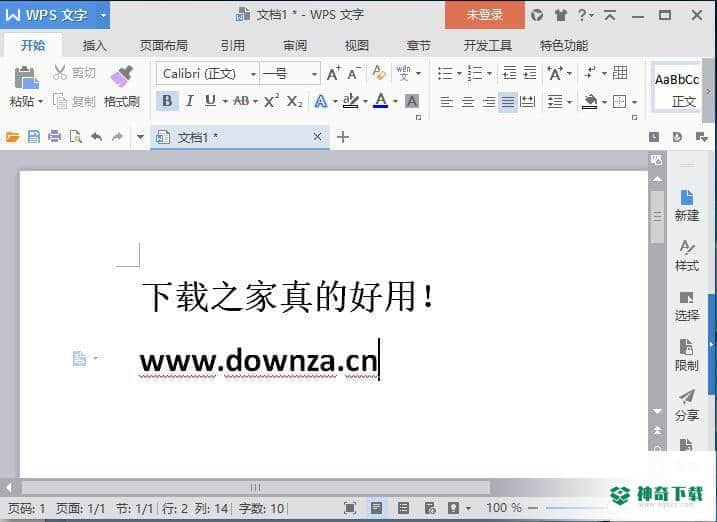Open 插入 ribbon tab
Screen dimensions: 717x522
tap(95, 46)
